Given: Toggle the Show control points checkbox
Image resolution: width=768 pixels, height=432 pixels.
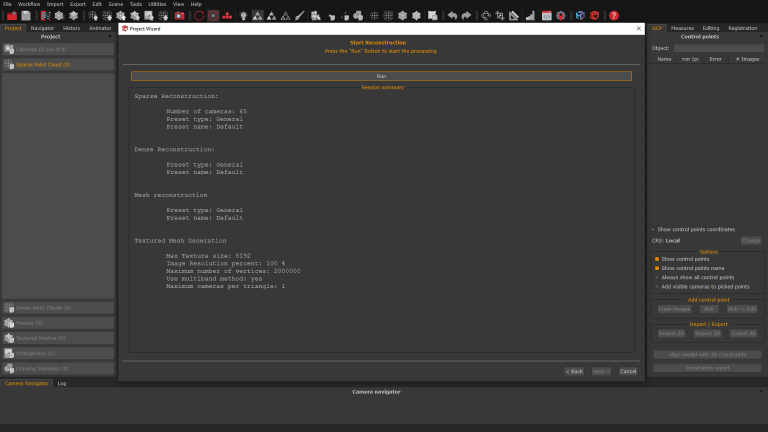Looking at the screenshot, I should [655, 259].
